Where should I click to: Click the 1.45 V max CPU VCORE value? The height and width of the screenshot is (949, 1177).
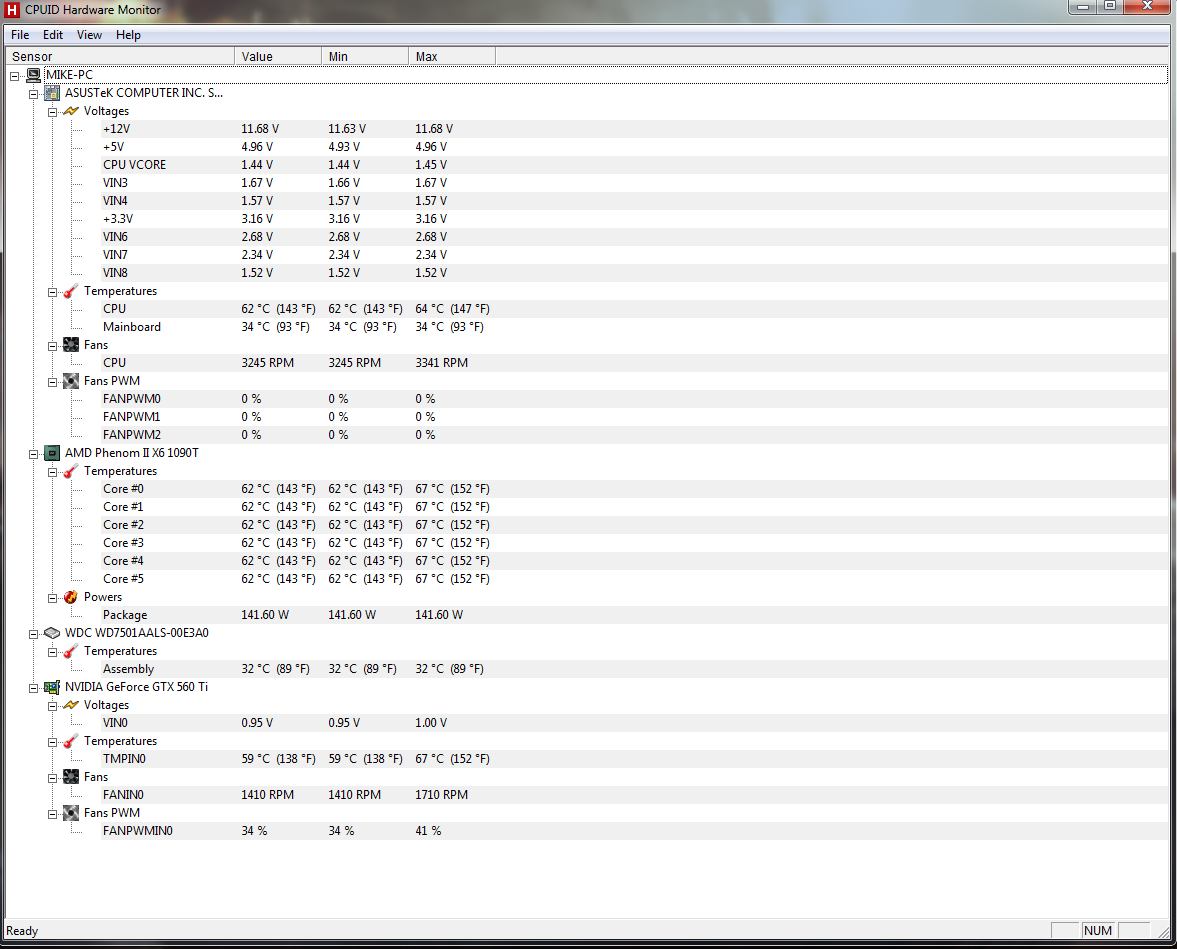(431, 165)
